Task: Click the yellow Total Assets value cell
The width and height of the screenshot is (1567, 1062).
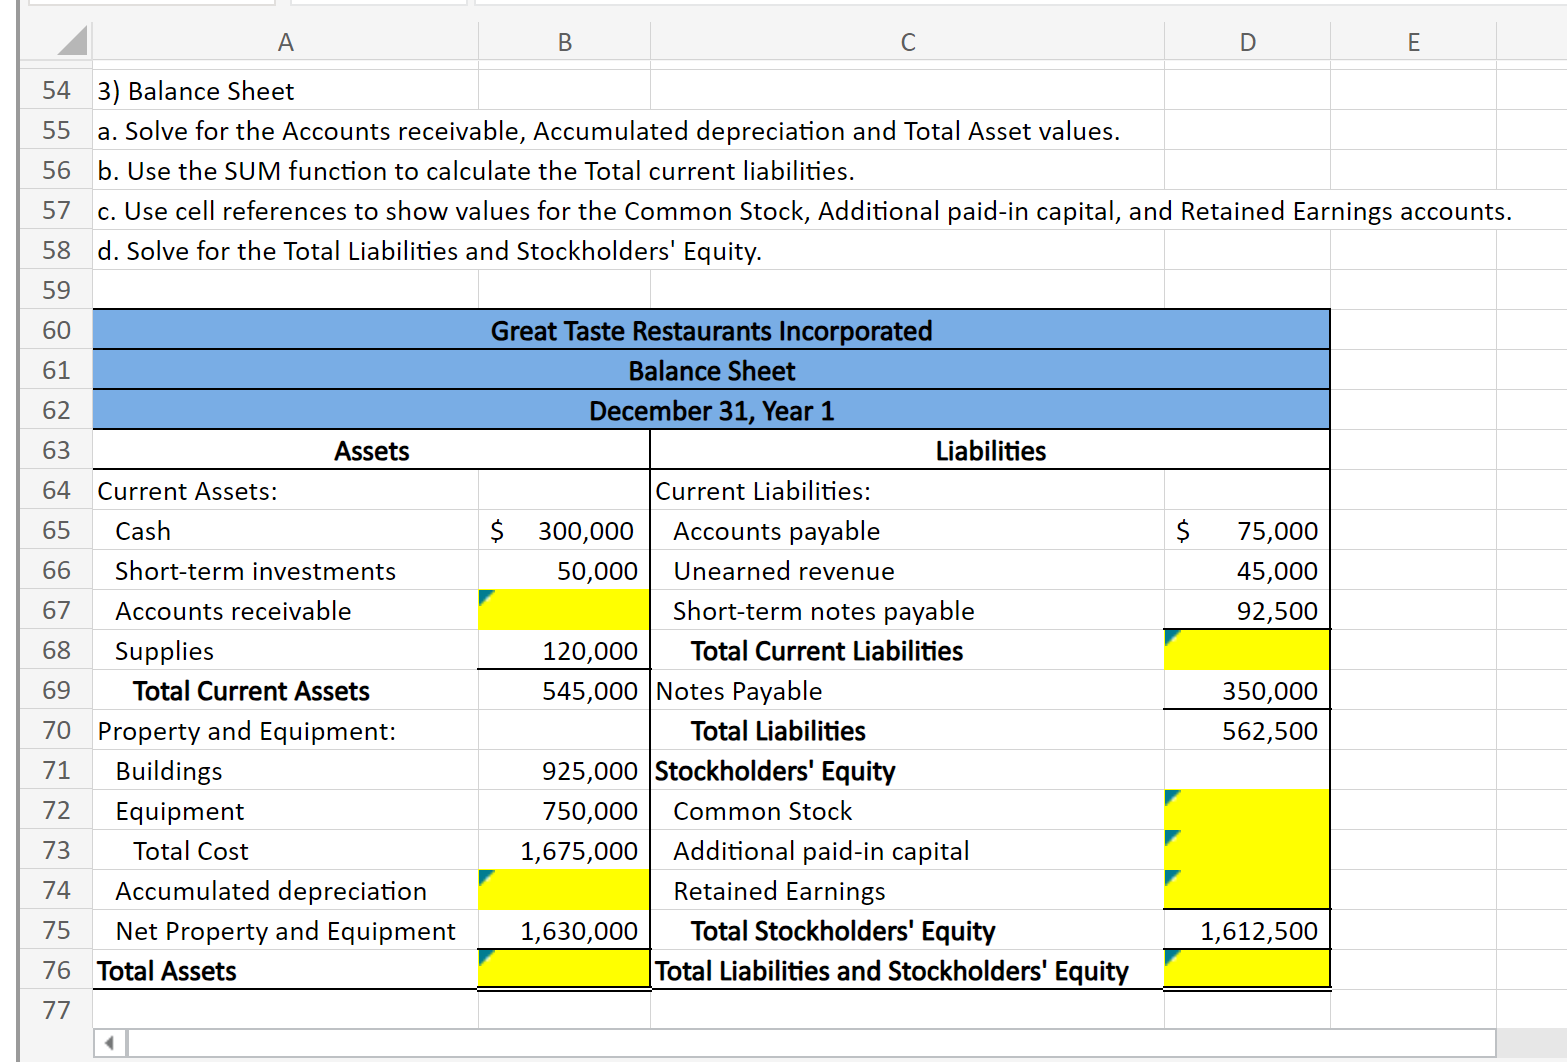Action: pos(564,970)
